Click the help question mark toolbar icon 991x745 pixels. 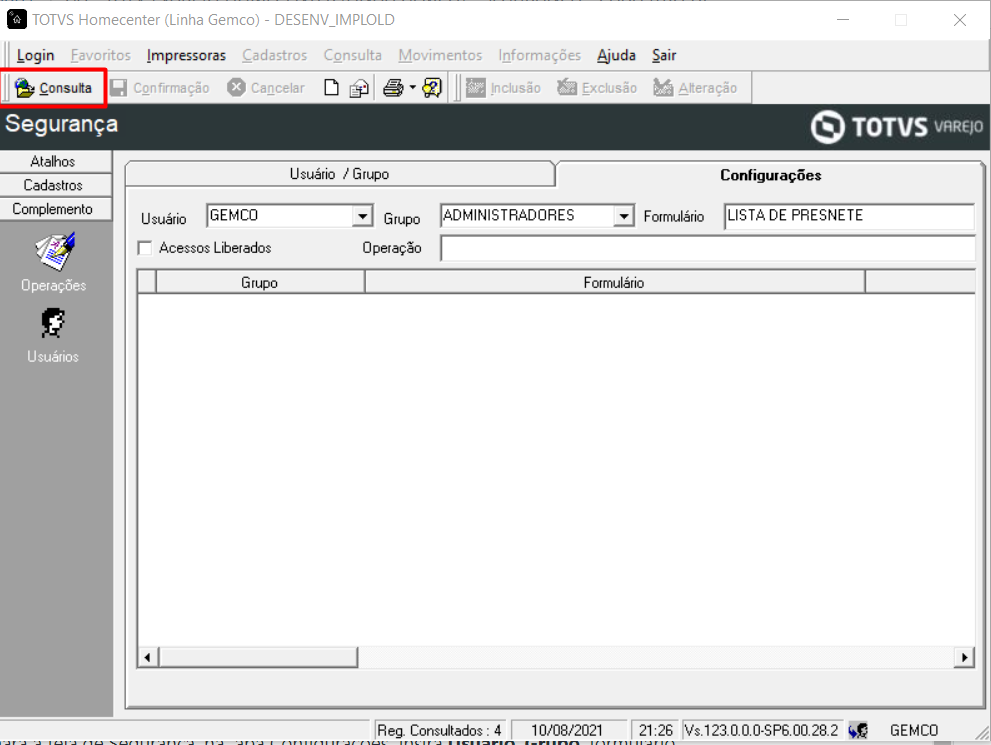(432, 88)
